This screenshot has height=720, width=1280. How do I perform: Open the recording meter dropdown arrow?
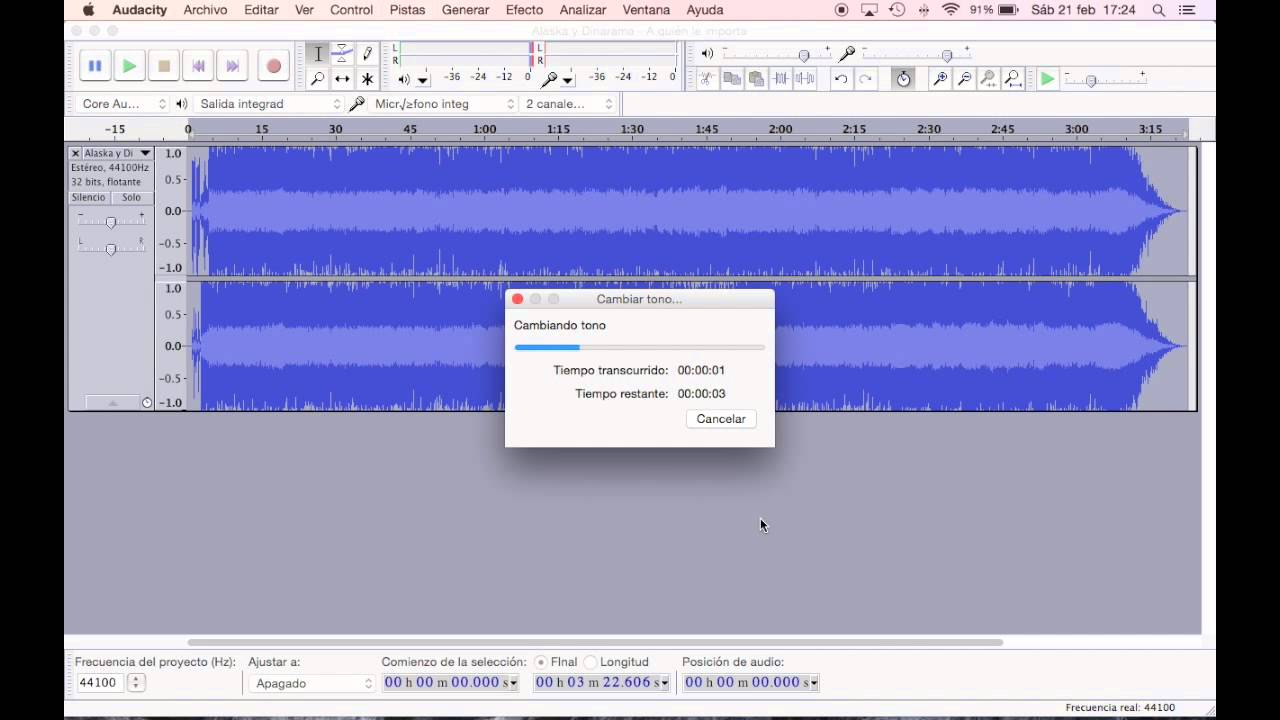[x=568, y=79]
